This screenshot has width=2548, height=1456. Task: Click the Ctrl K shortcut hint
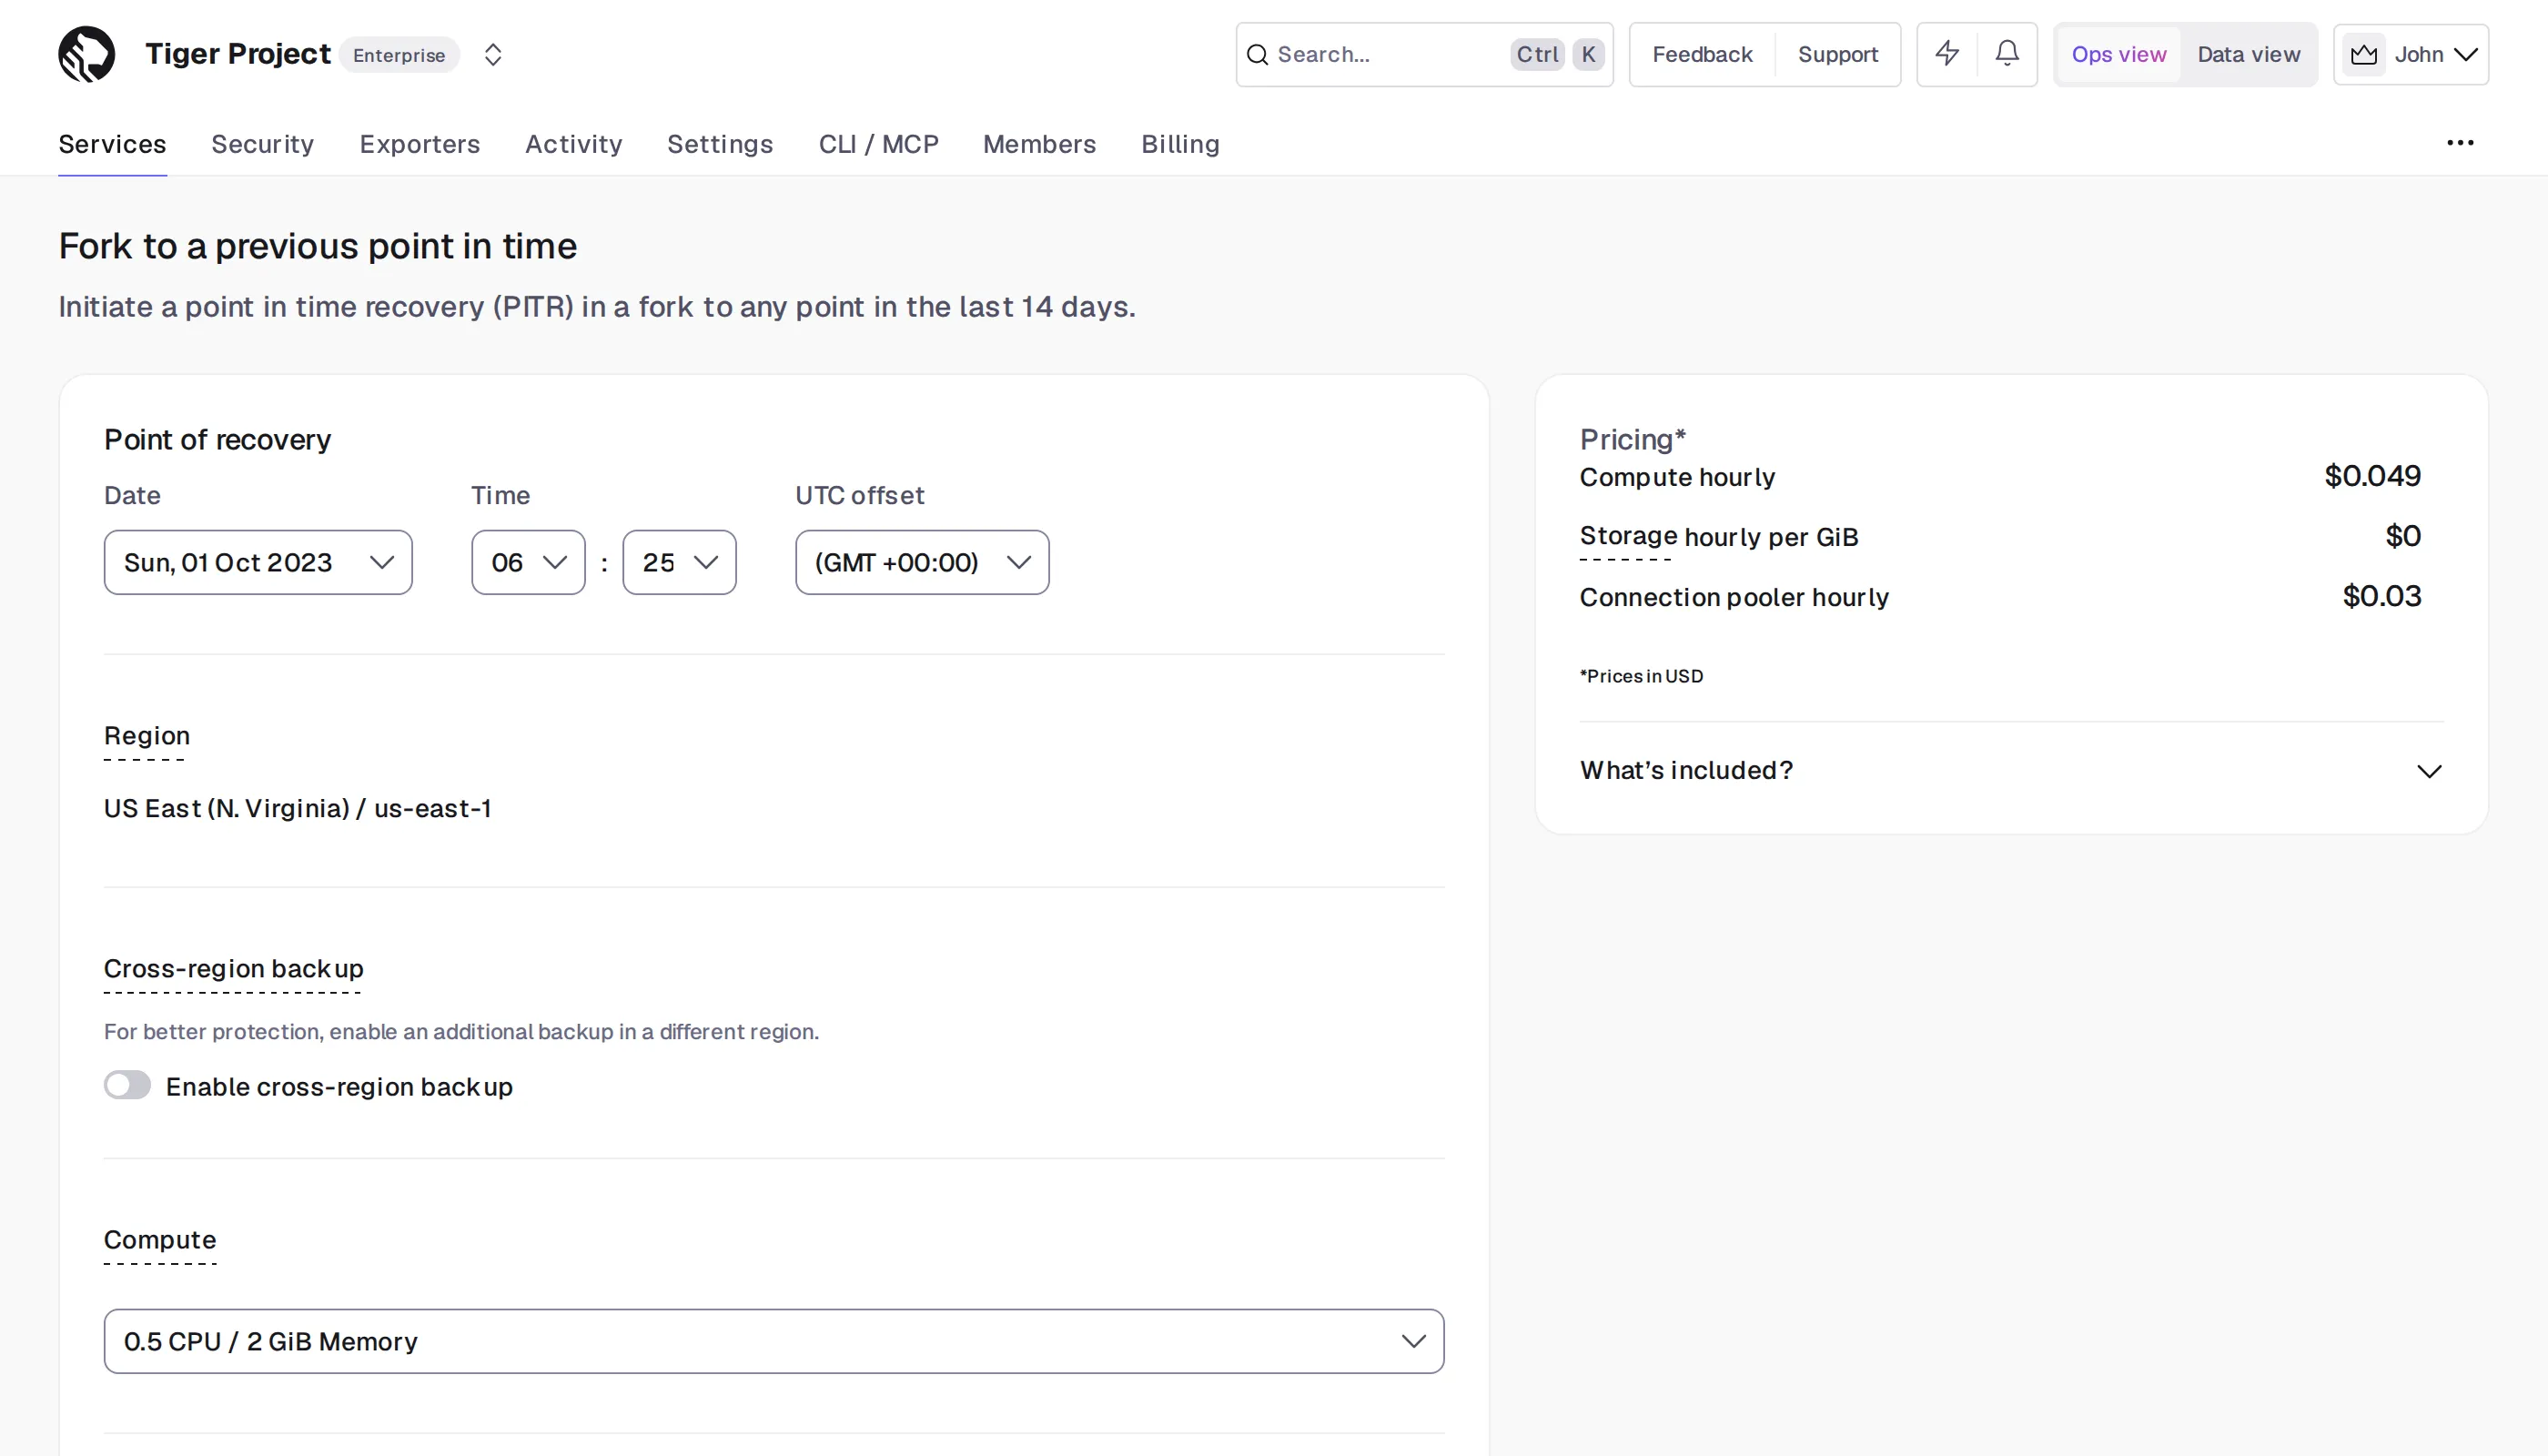pyautogui.click(x=1558, y=54)
